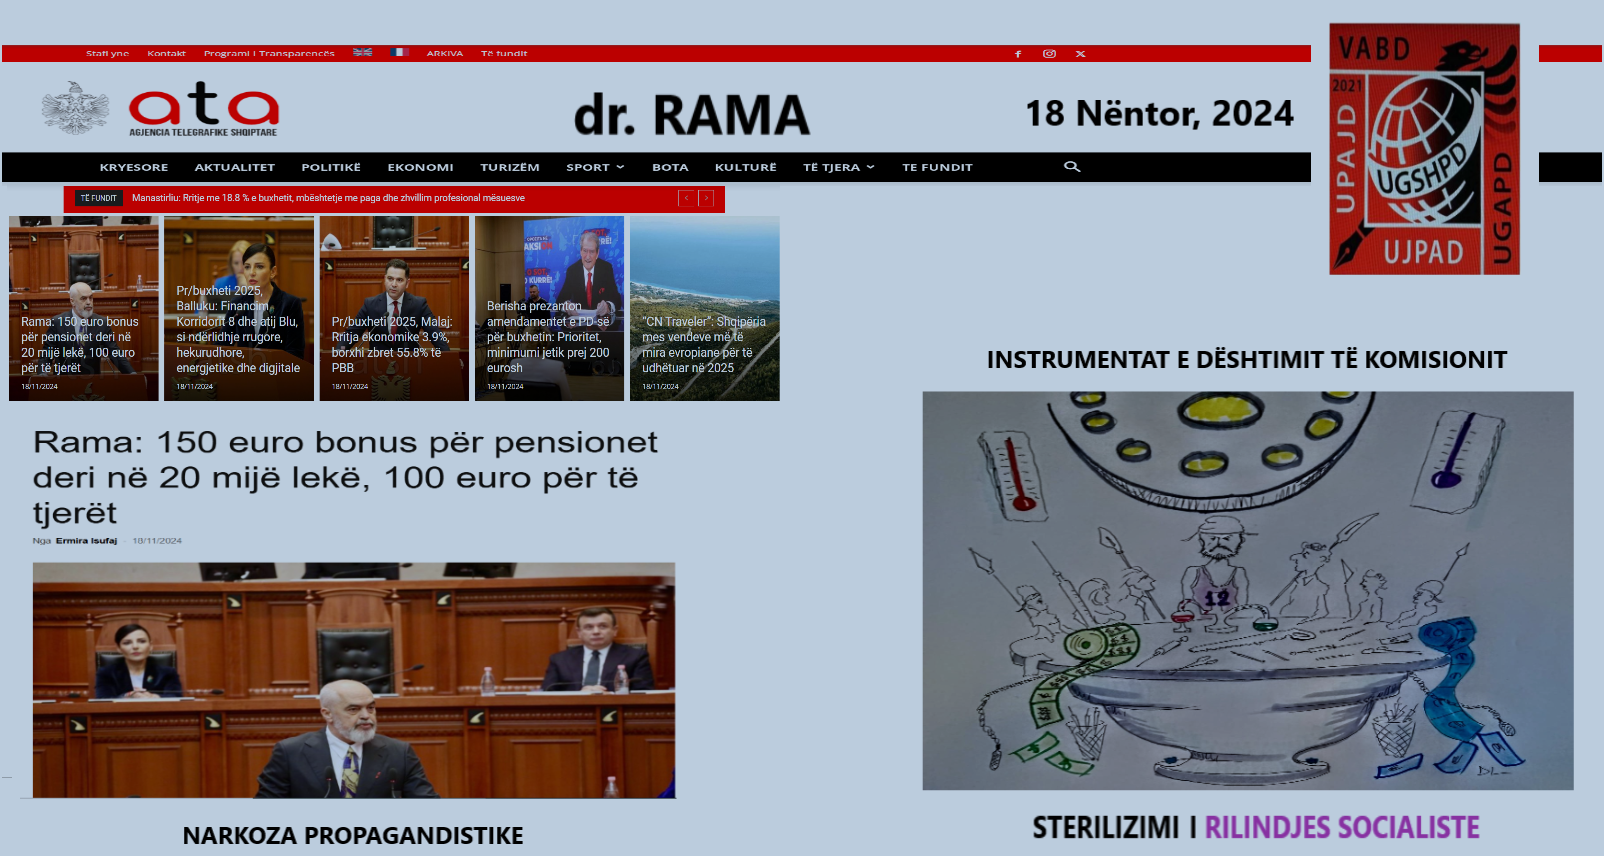The height and width of the screenshot is (856, 1604).
Task: Switch language using the UK flag
Action: coord(362,52)
